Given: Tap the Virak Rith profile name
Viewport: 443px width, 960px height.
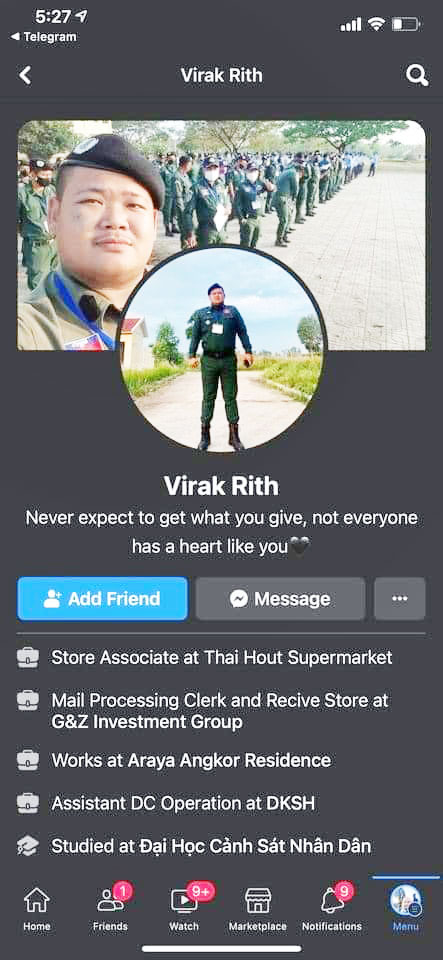Looking at the screenshot, I should (221, 486).
